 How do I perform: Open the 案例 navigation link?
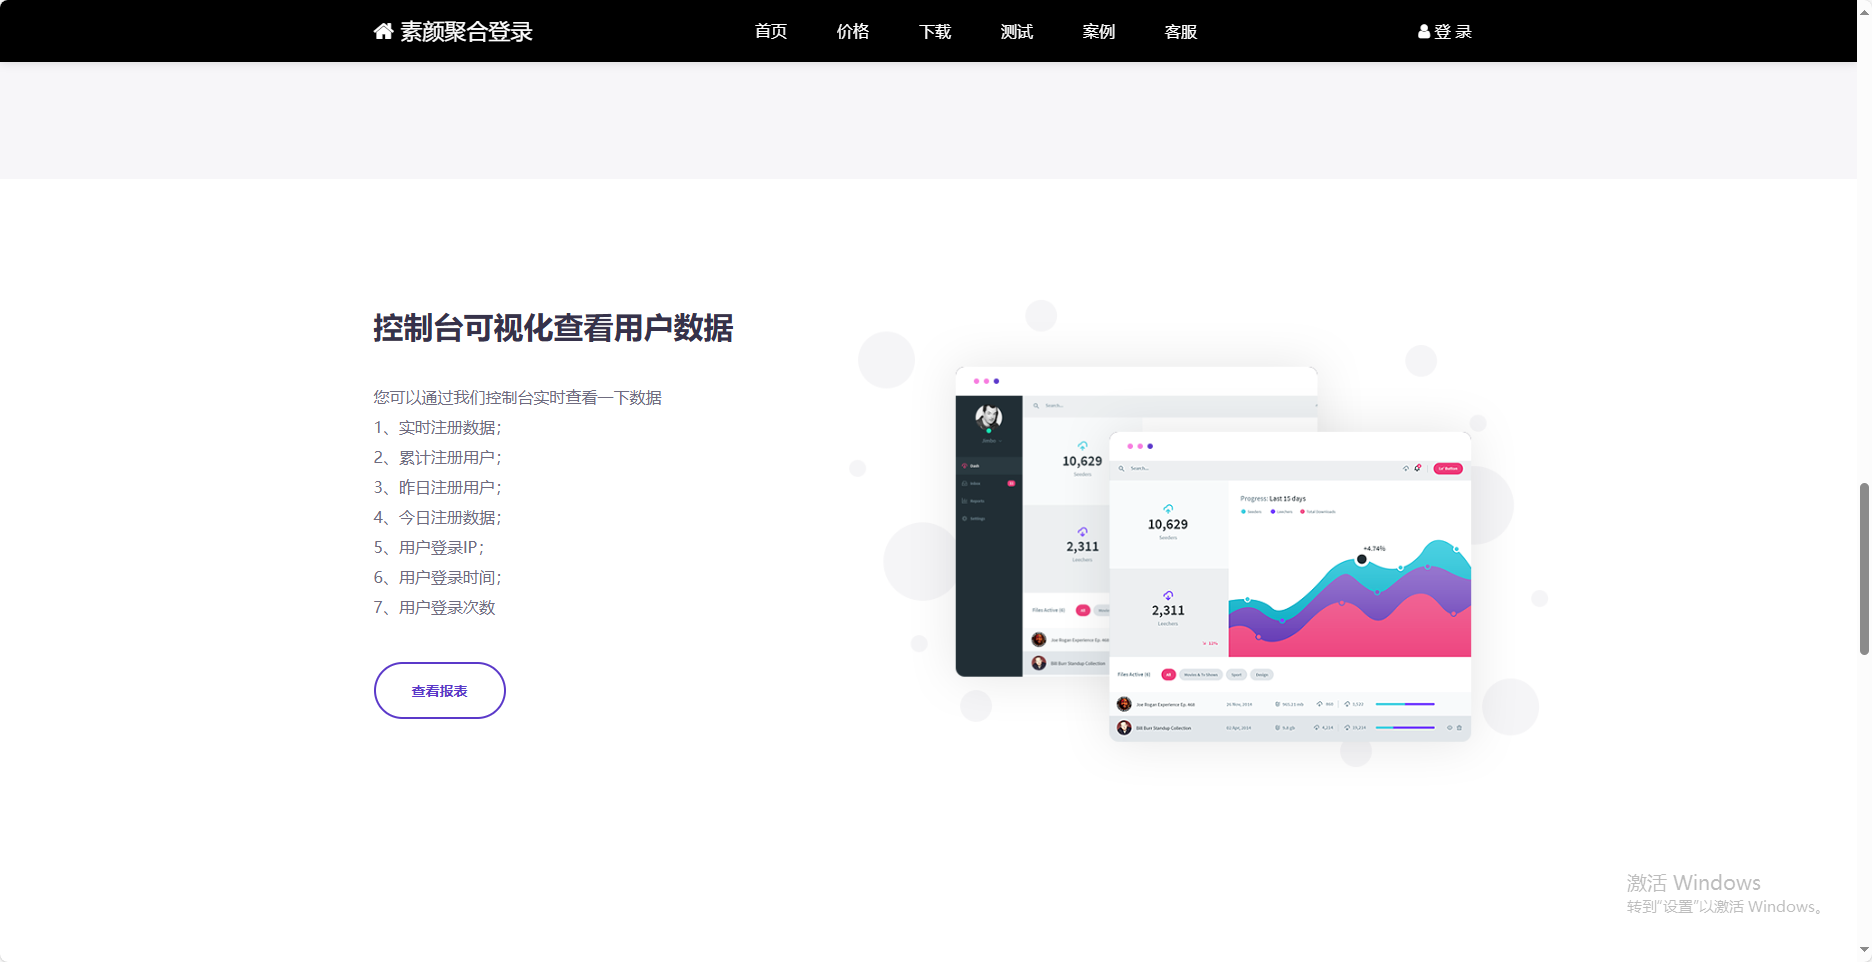1098,32
